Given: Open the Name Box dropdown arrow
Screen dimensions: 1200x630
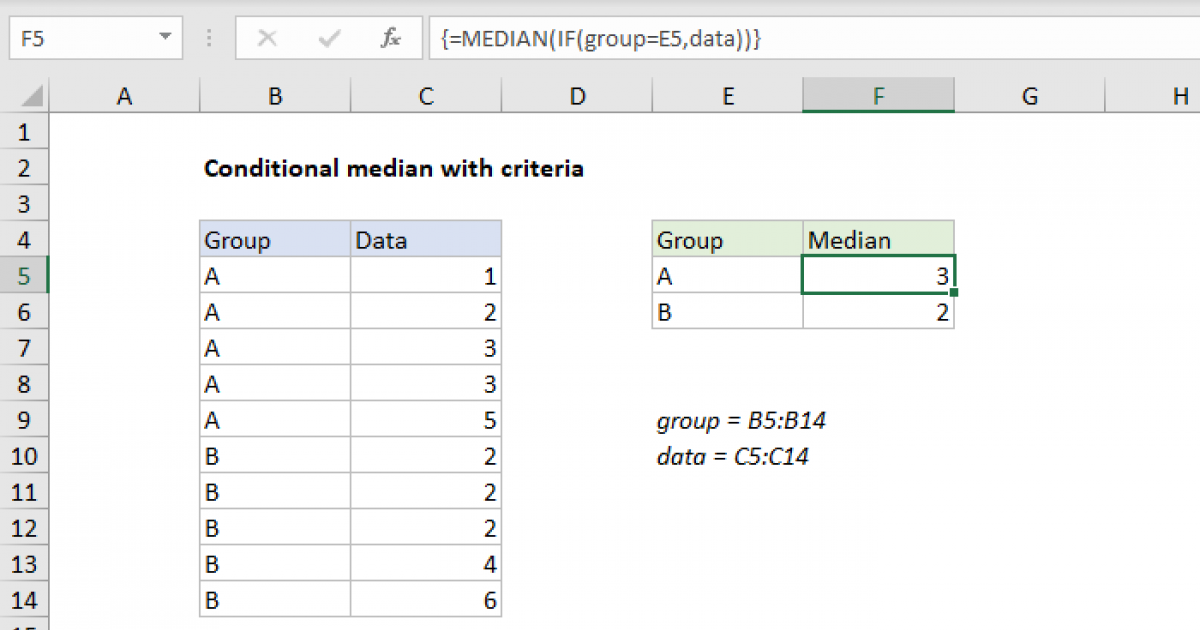Looking at the screenshot, I should pos(165,38).
